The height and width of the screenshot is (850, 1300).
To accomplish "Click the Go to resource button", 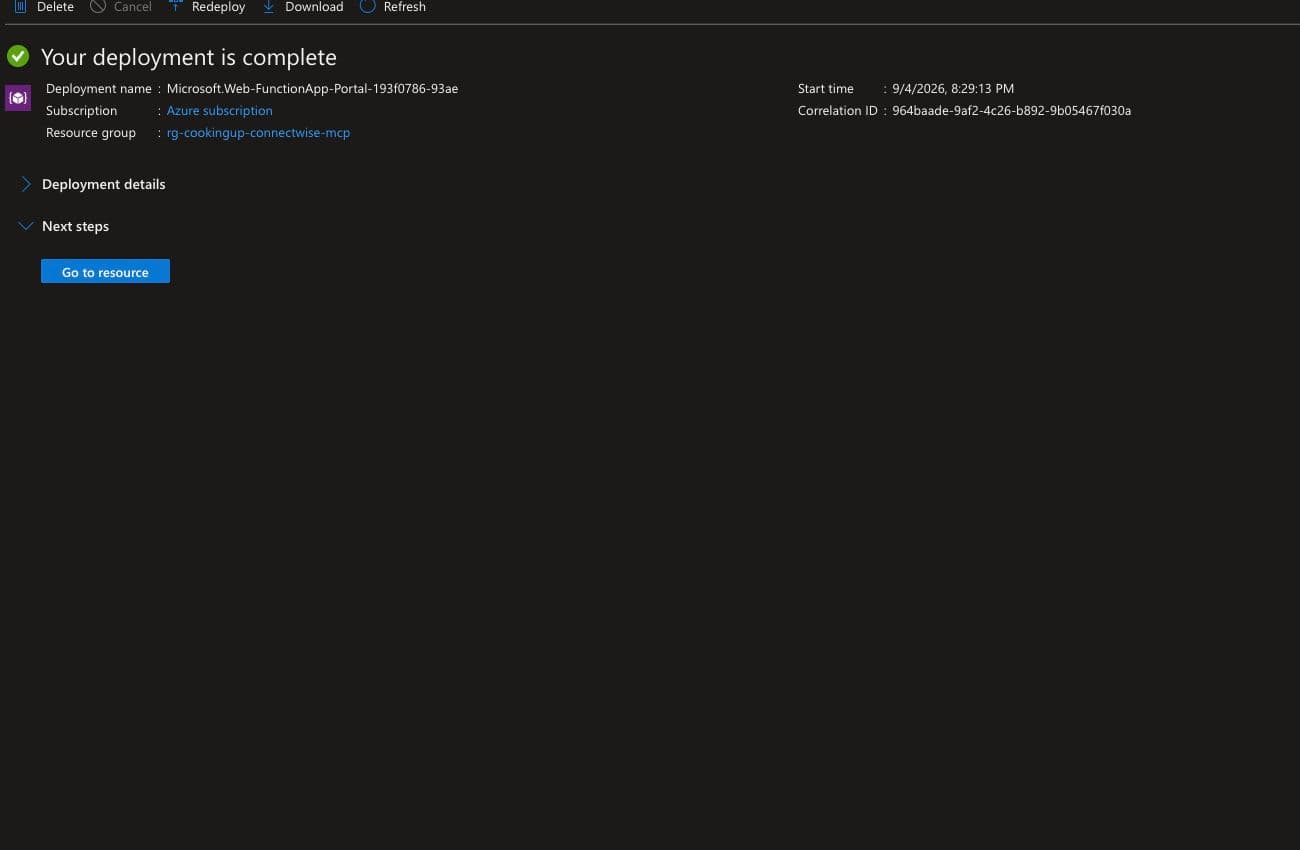I will click(x=105, y=271).
